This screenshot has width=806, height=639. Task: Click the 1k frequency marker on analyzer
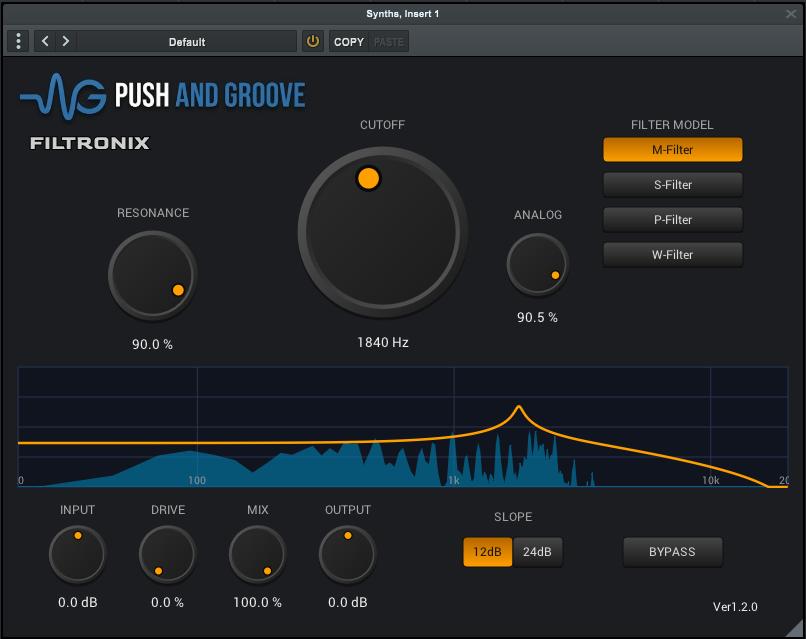(x=453, y=480)
